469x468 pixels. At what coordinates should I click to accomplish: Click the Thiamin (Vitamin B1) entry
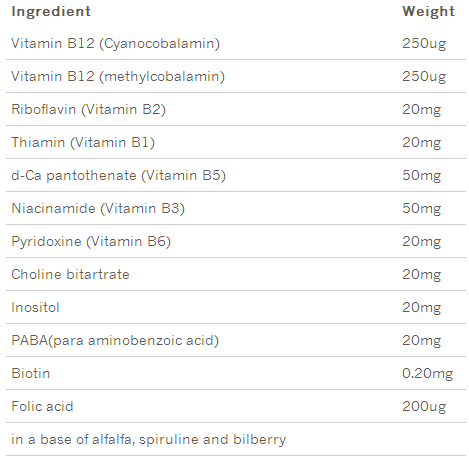click(x=83, y=143)
